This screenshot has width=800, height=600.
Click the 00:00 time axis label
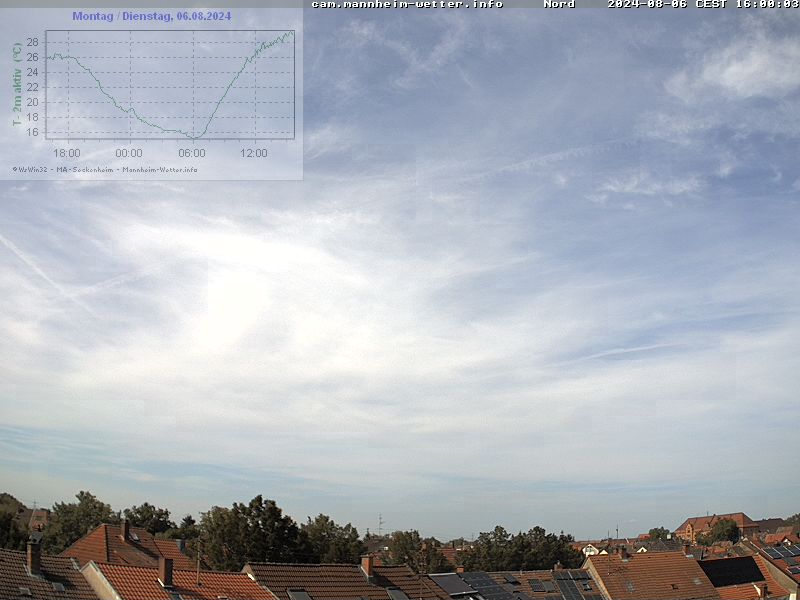point(129,153)
